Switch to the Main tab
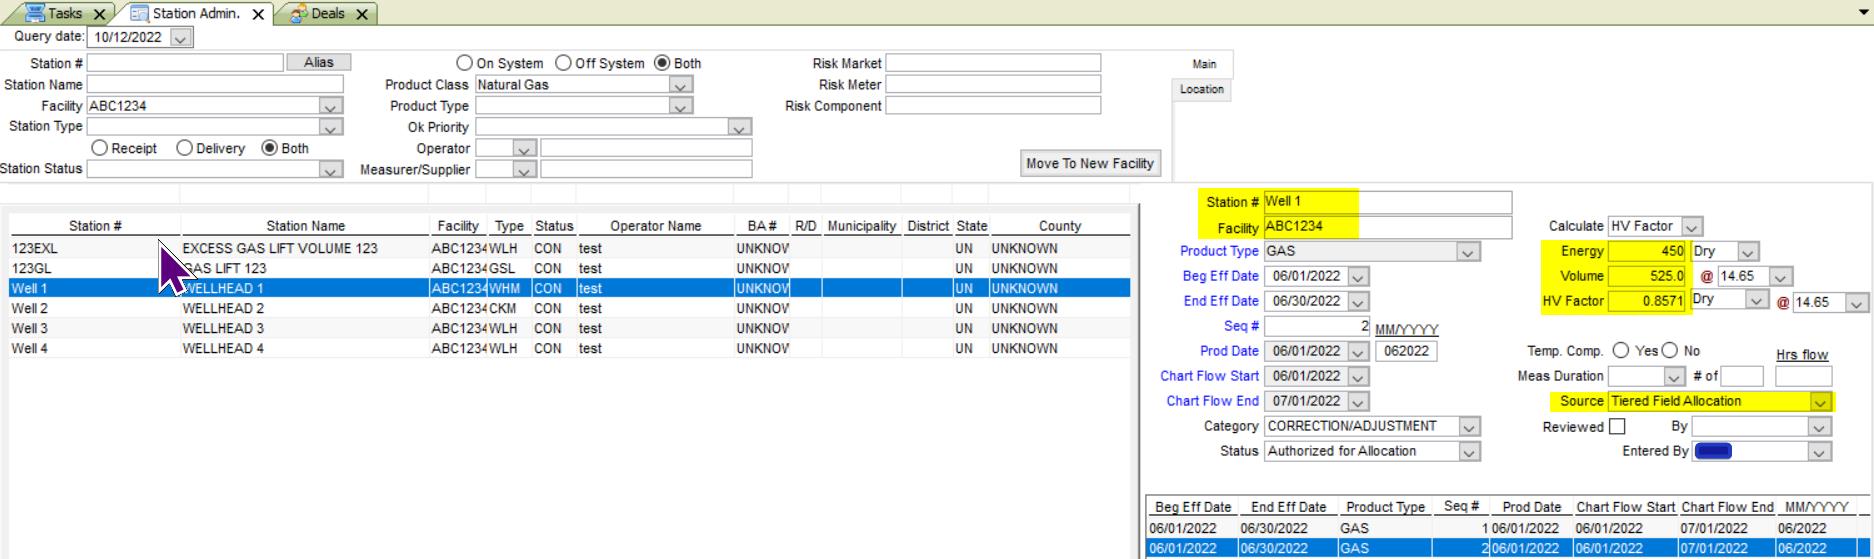1874x559 pixels. pos(1203,64)
